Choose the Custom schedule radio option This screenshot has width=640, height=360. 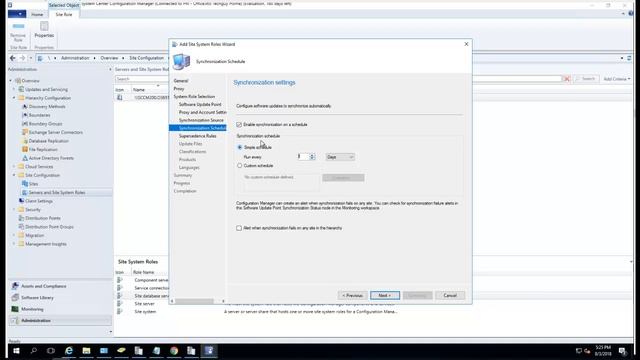240,166
